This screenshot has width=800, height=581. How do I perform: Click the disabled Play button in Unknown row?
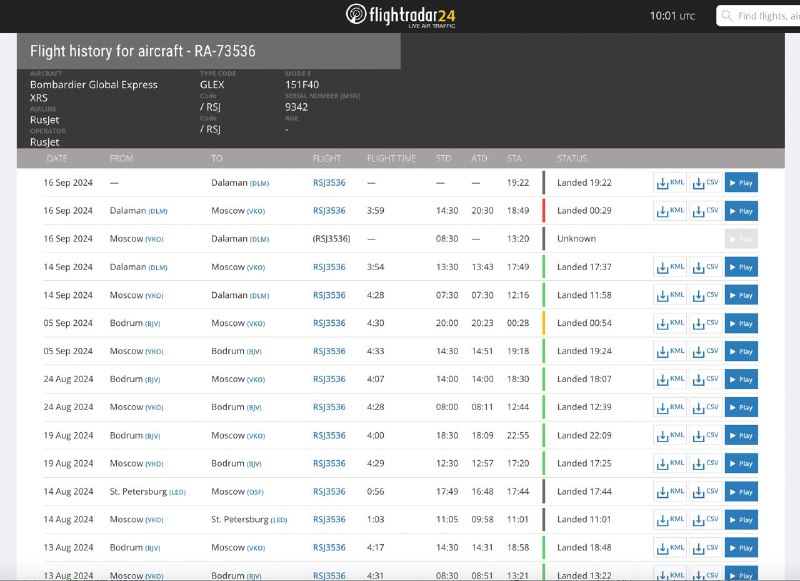tap(741, 239)
